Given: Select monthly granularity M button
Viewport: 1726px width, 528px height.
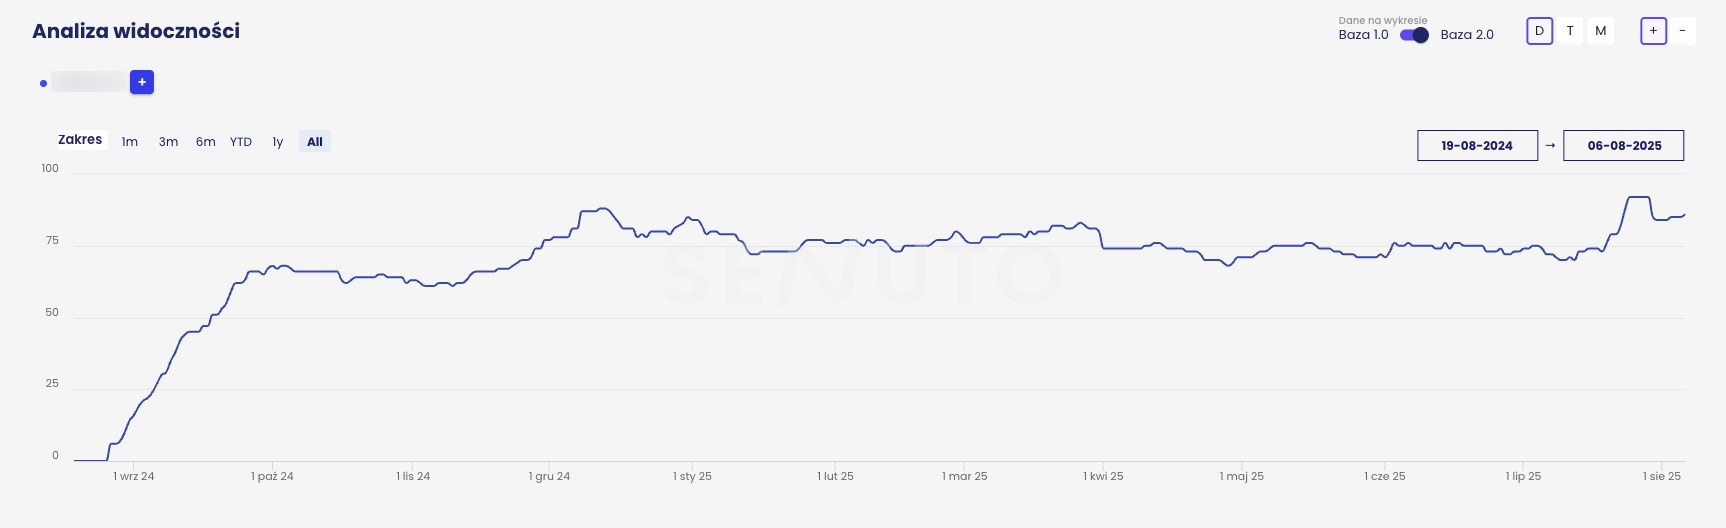Looking at the screenshot, I should point(1600,31).
